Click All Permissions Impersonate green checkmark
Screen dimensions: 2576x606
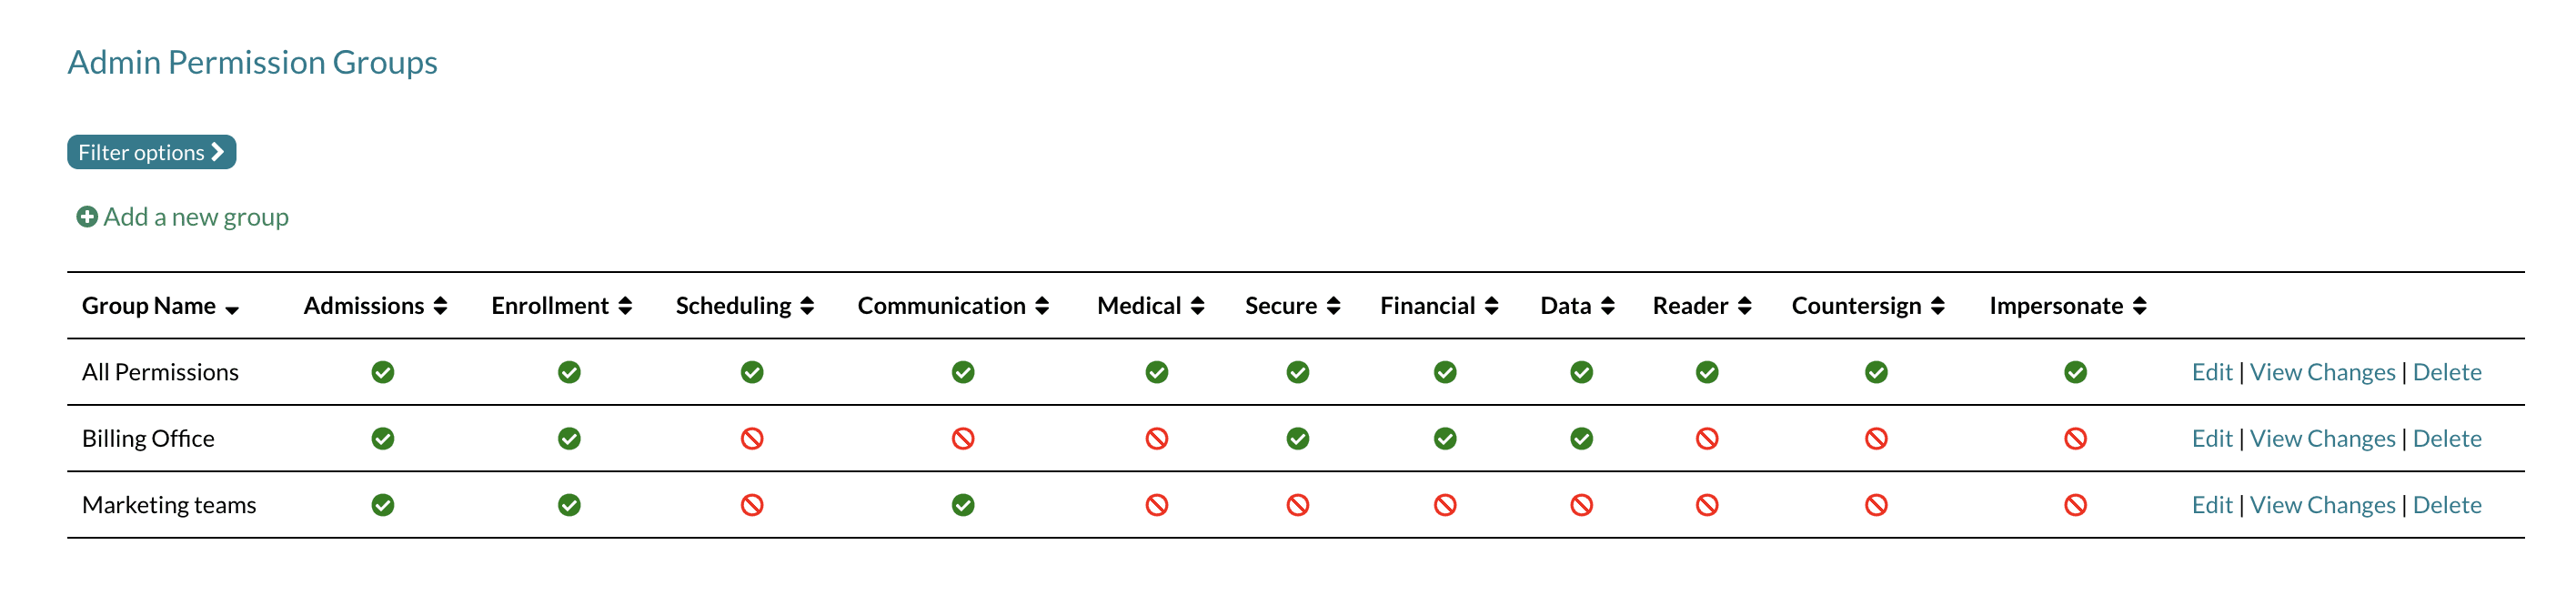pos(2075,373)
